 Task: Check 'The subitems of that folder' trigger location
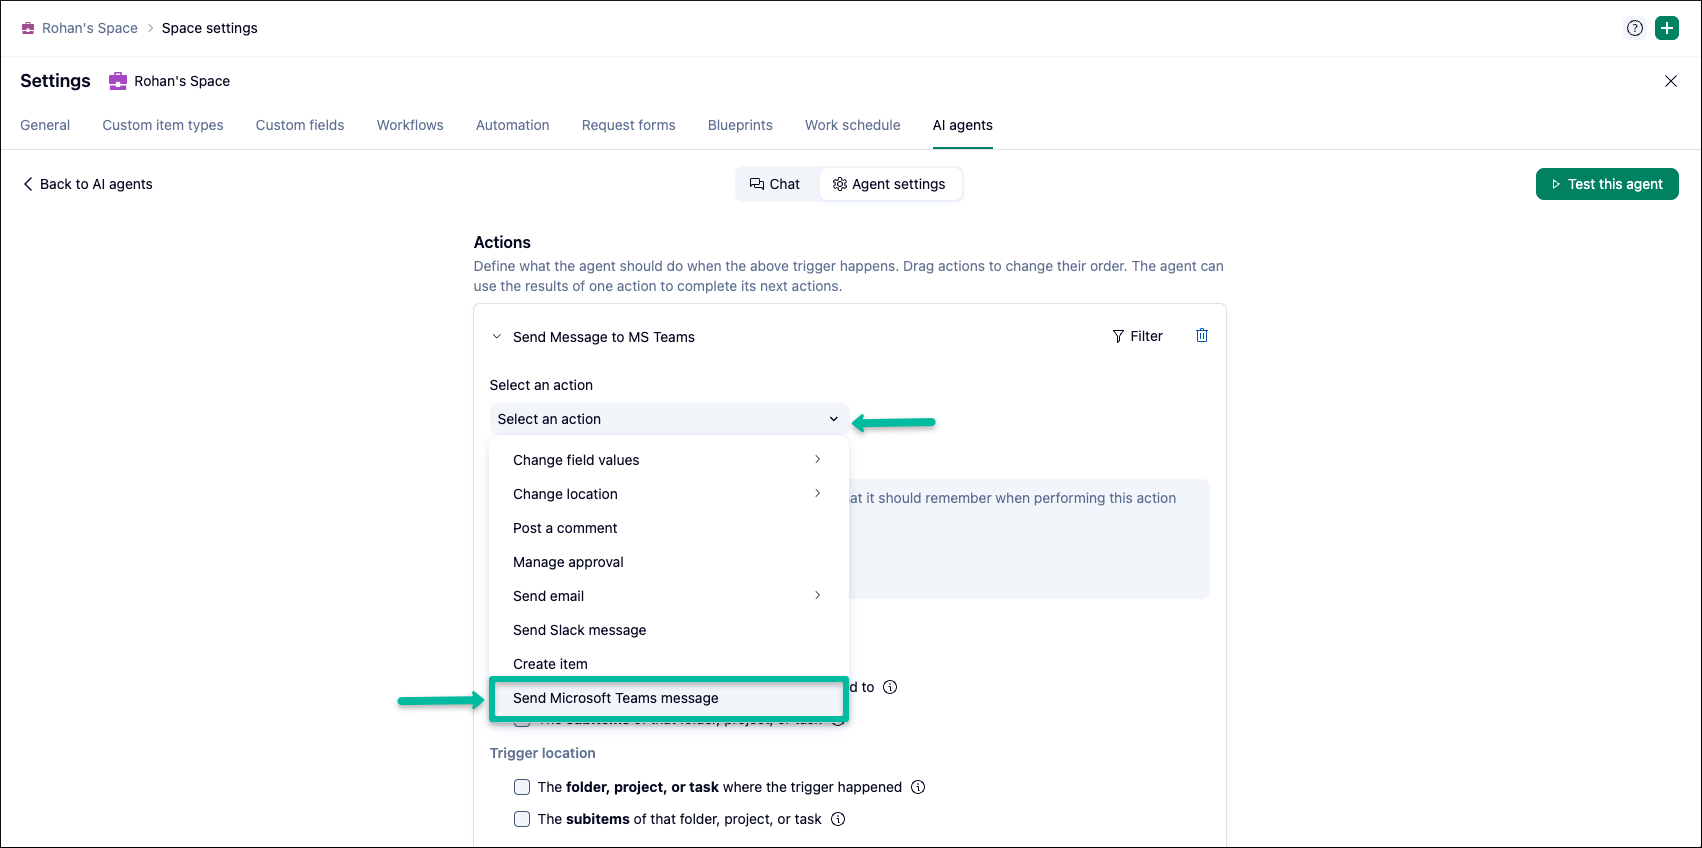pyautogui.click(x=522, y=819)
